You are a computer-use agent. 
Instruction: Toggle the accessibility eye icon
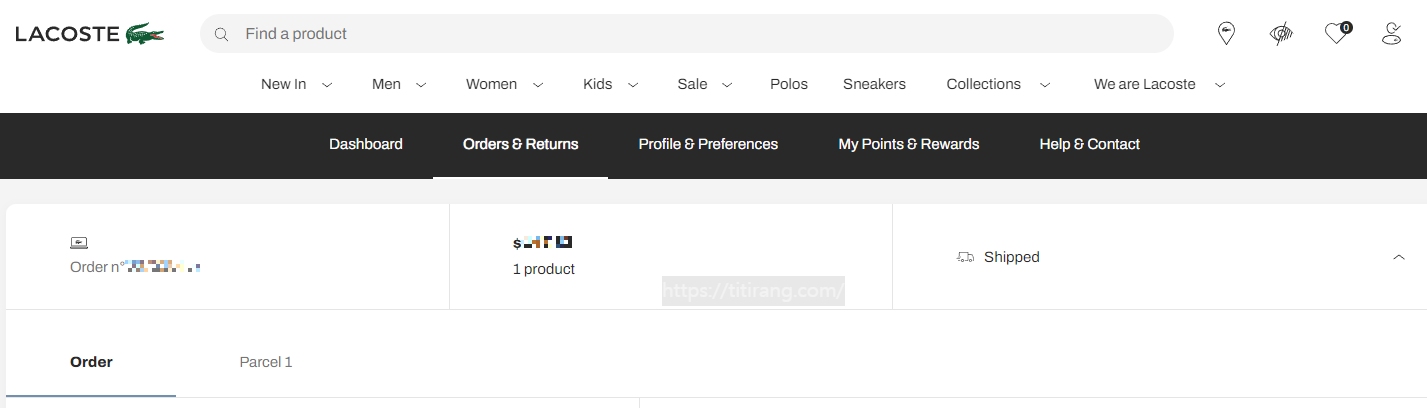(1281, 34)
